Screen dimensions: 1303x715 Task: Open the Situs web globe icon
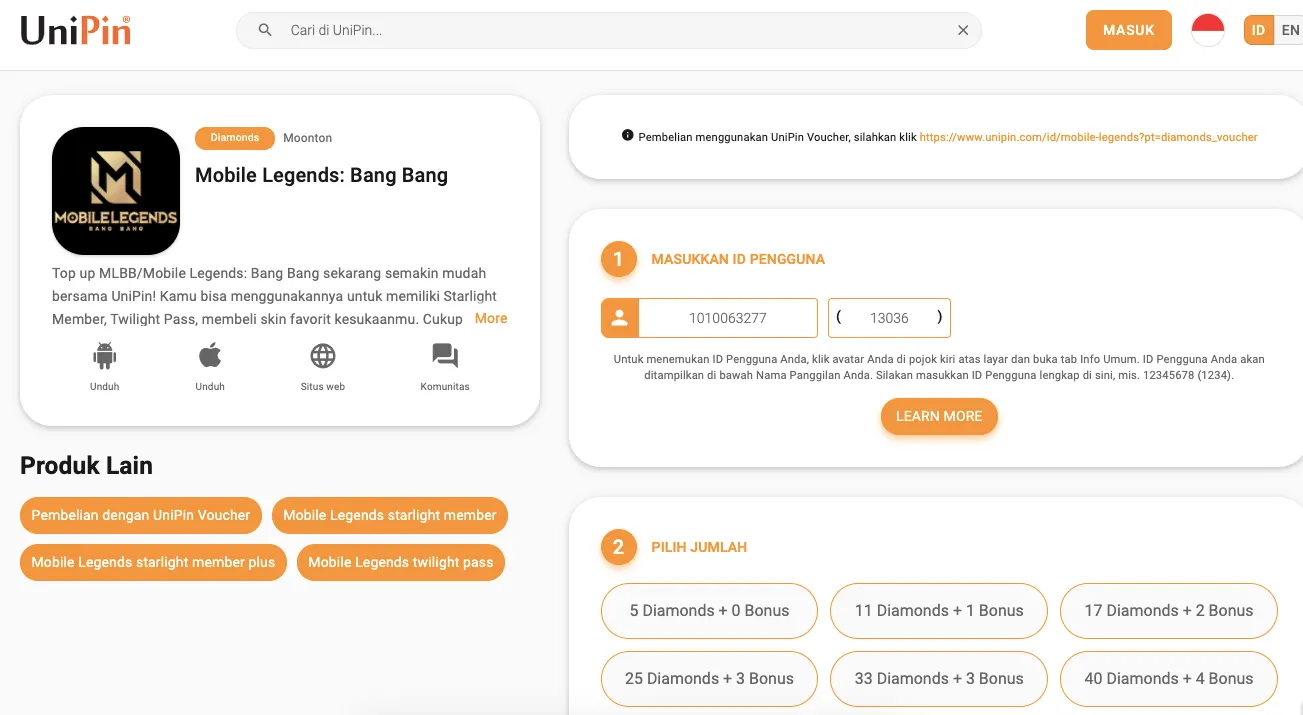pyautogui.click(x=322, y=356)
